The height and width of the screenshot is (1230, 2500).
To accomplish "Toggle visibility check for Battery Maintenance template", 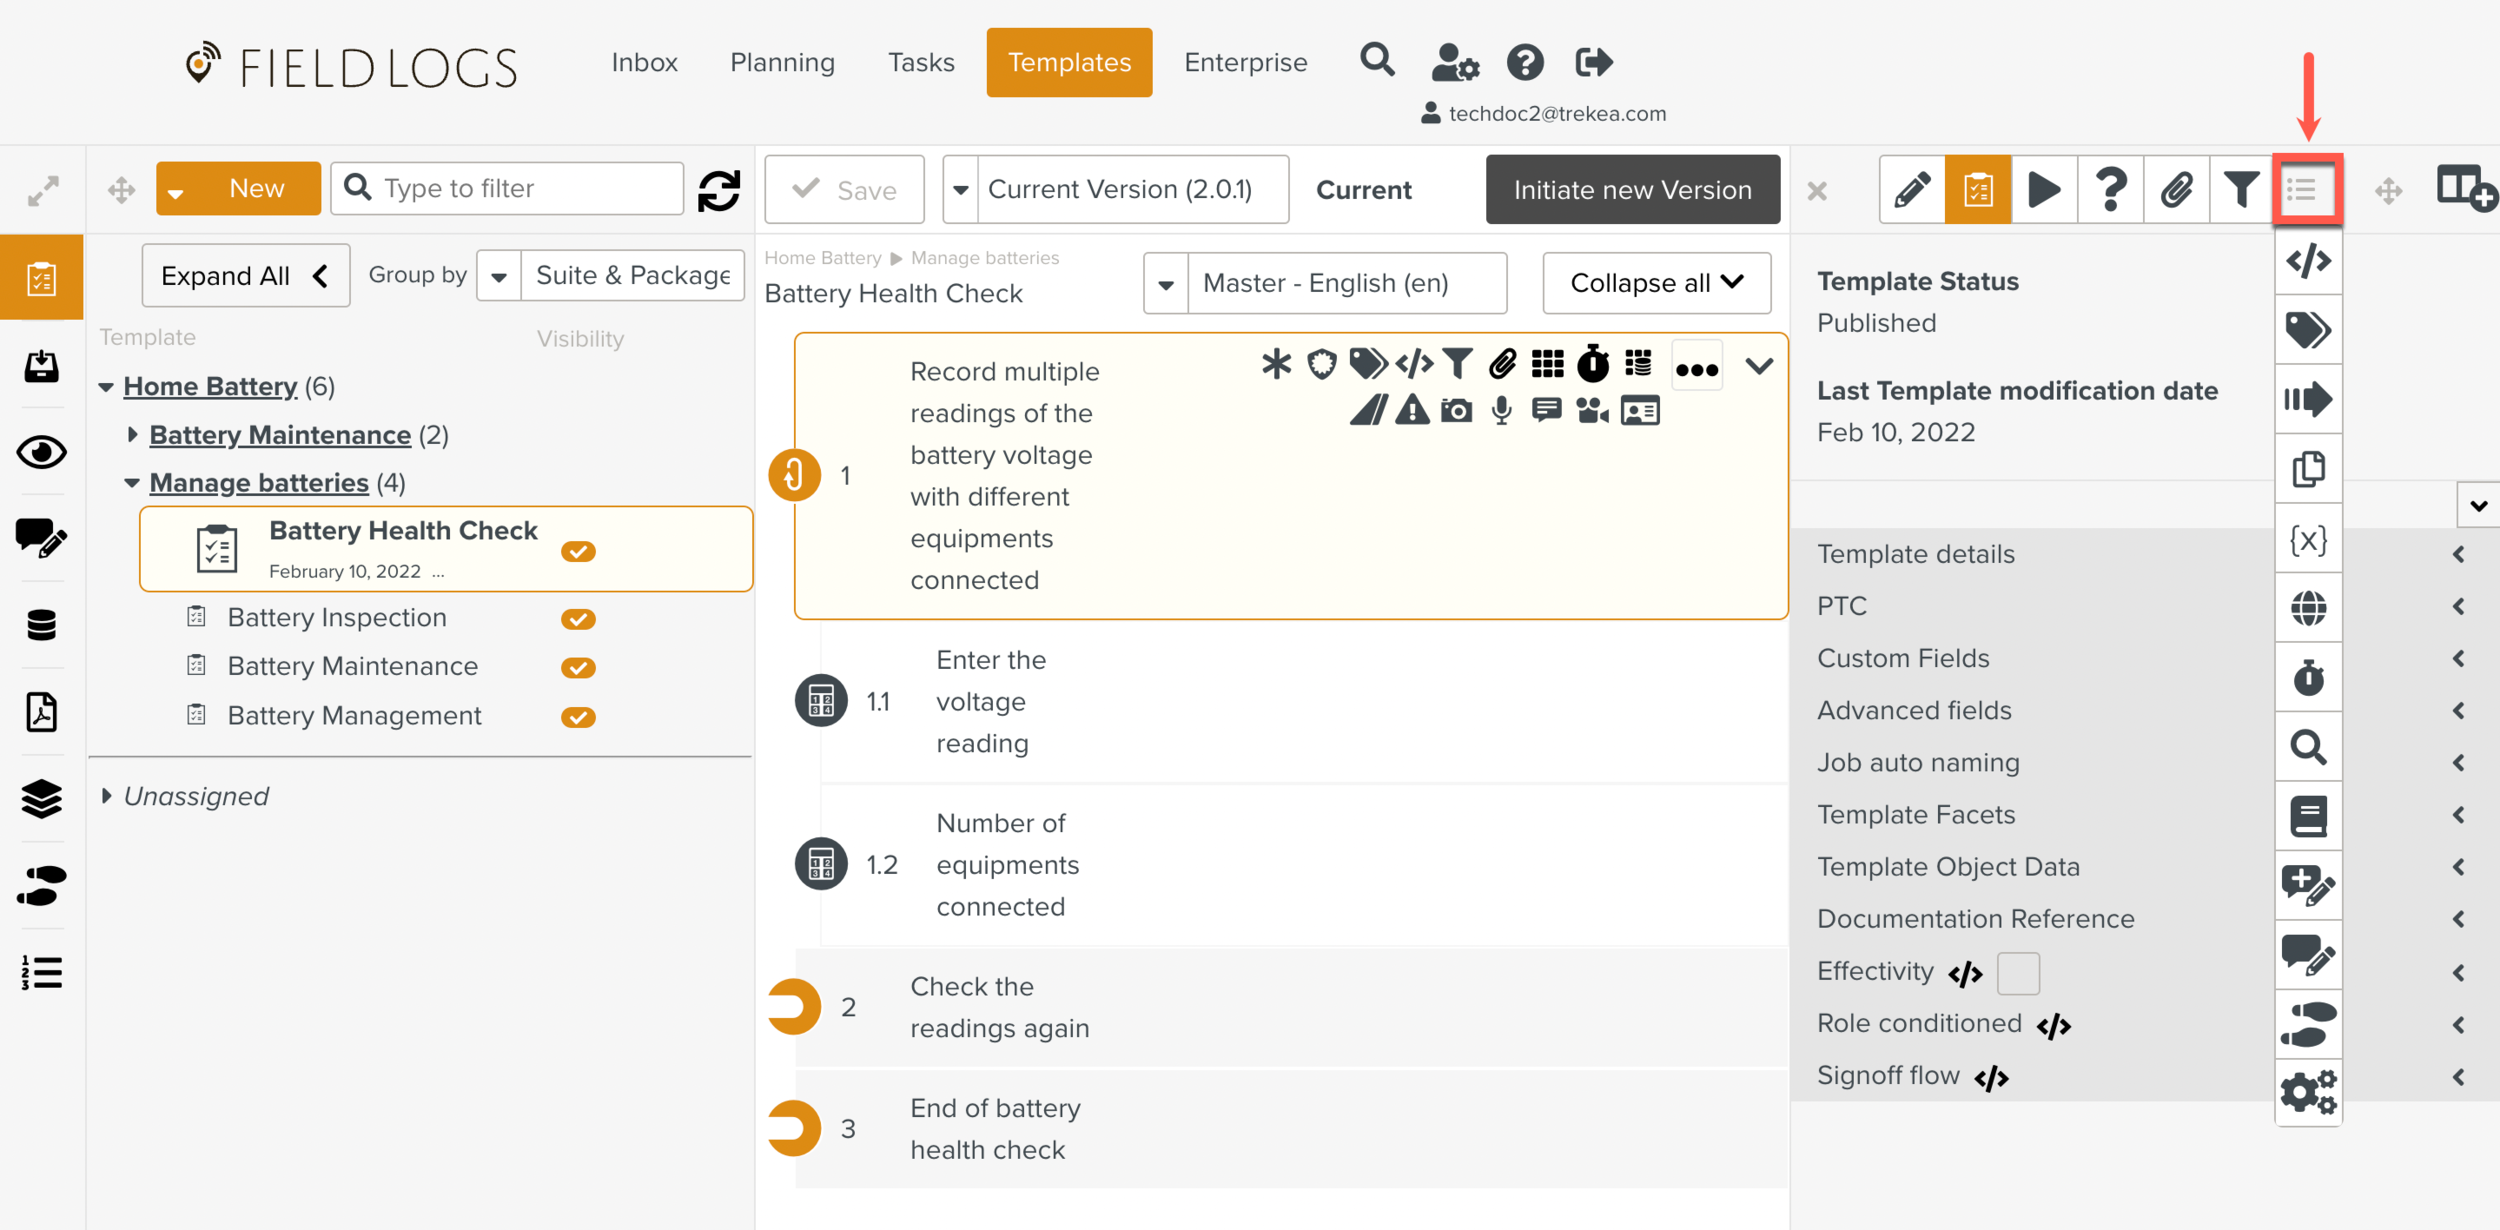I will 578,667.
